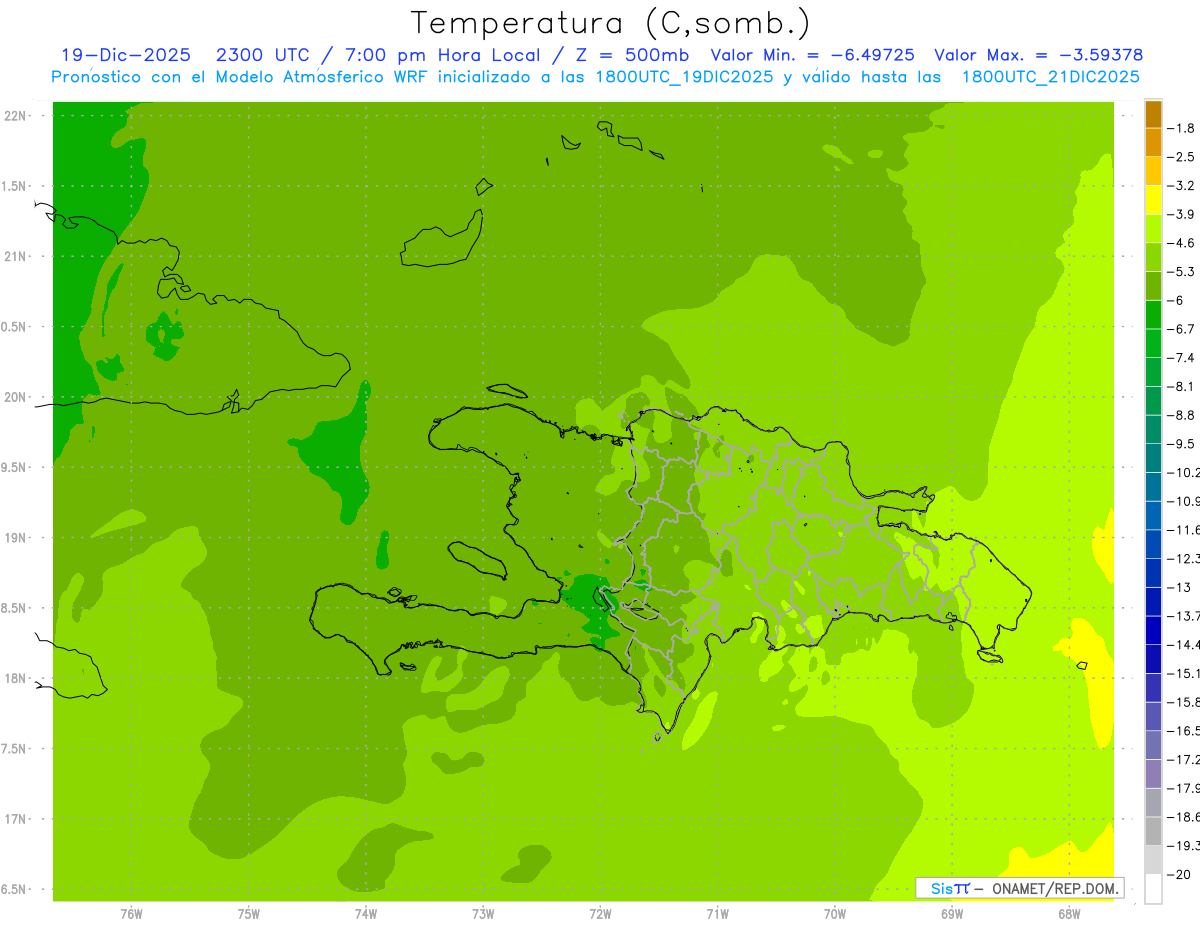The width and height of the screenshot is (1200, 927).
Task: Click the 'Valor Max. = -3.59378' readout
Action: point(1038,55)
